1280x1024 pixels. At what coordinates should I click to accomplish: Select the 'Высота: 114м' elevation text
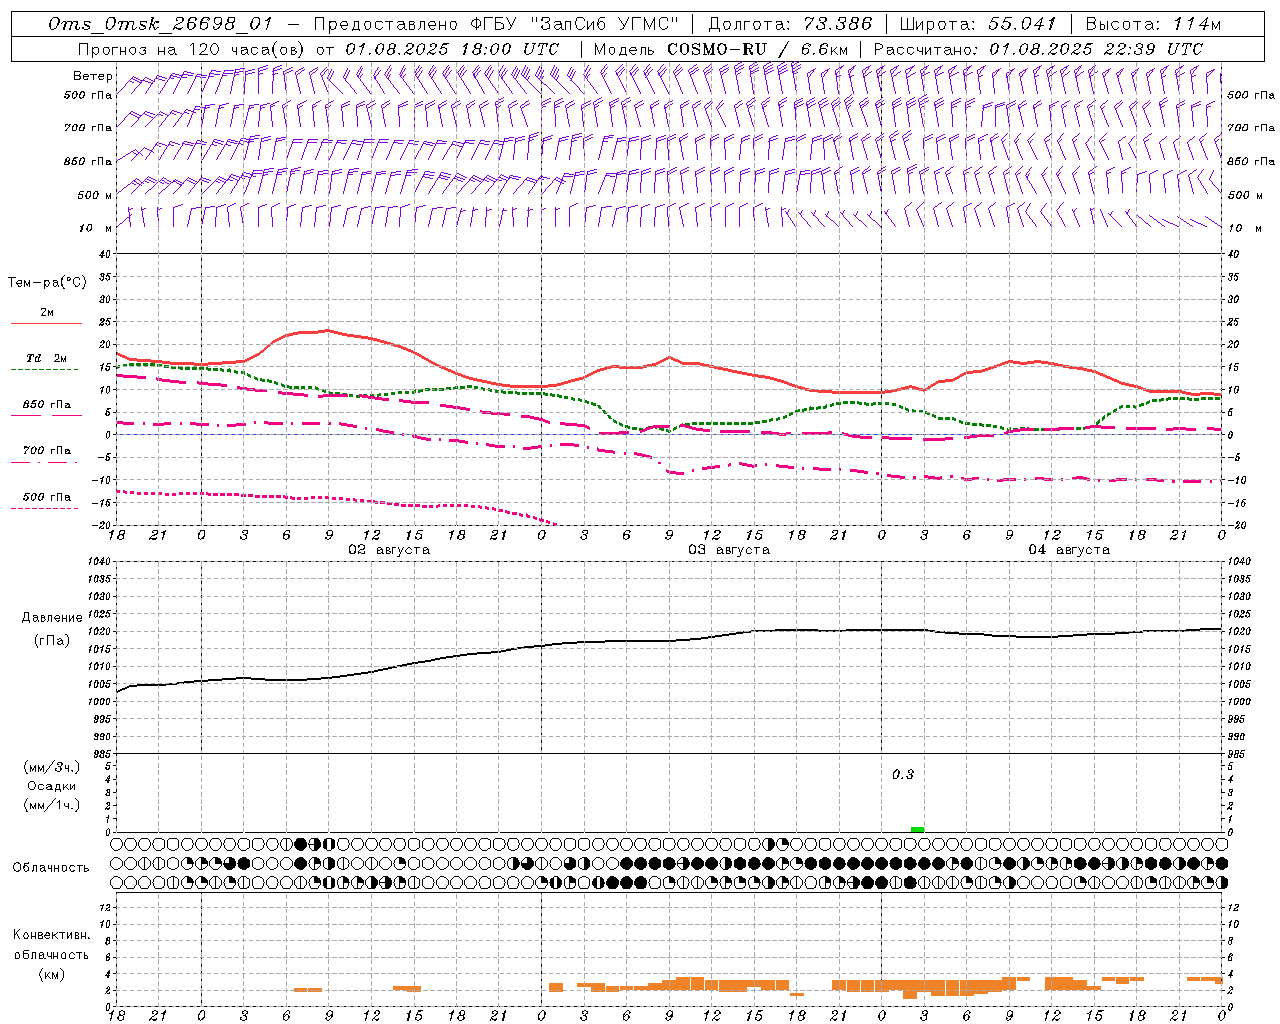tap(1153, 24)
